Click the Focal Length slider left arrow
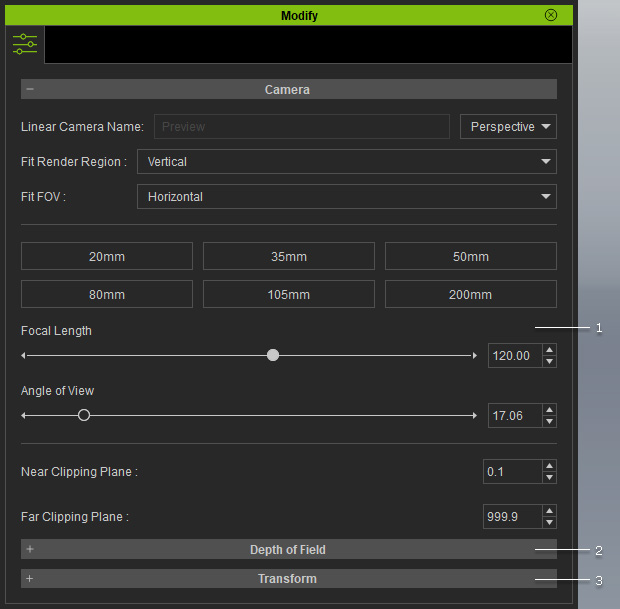 coord(23,356)
